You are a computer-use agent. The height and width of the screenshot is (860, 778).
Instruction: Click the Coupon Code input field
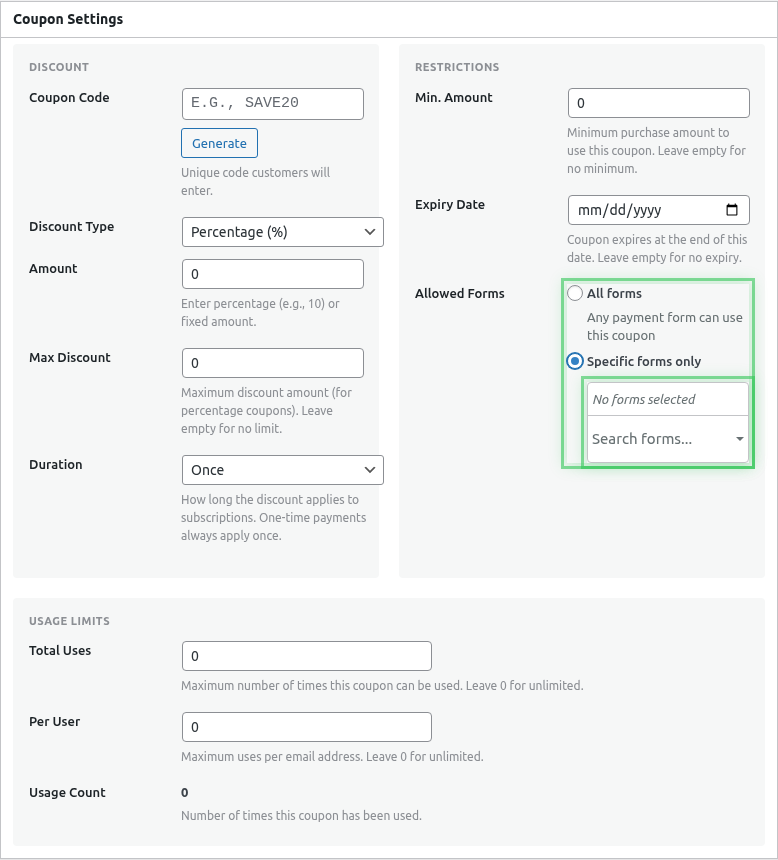[272, 103]
